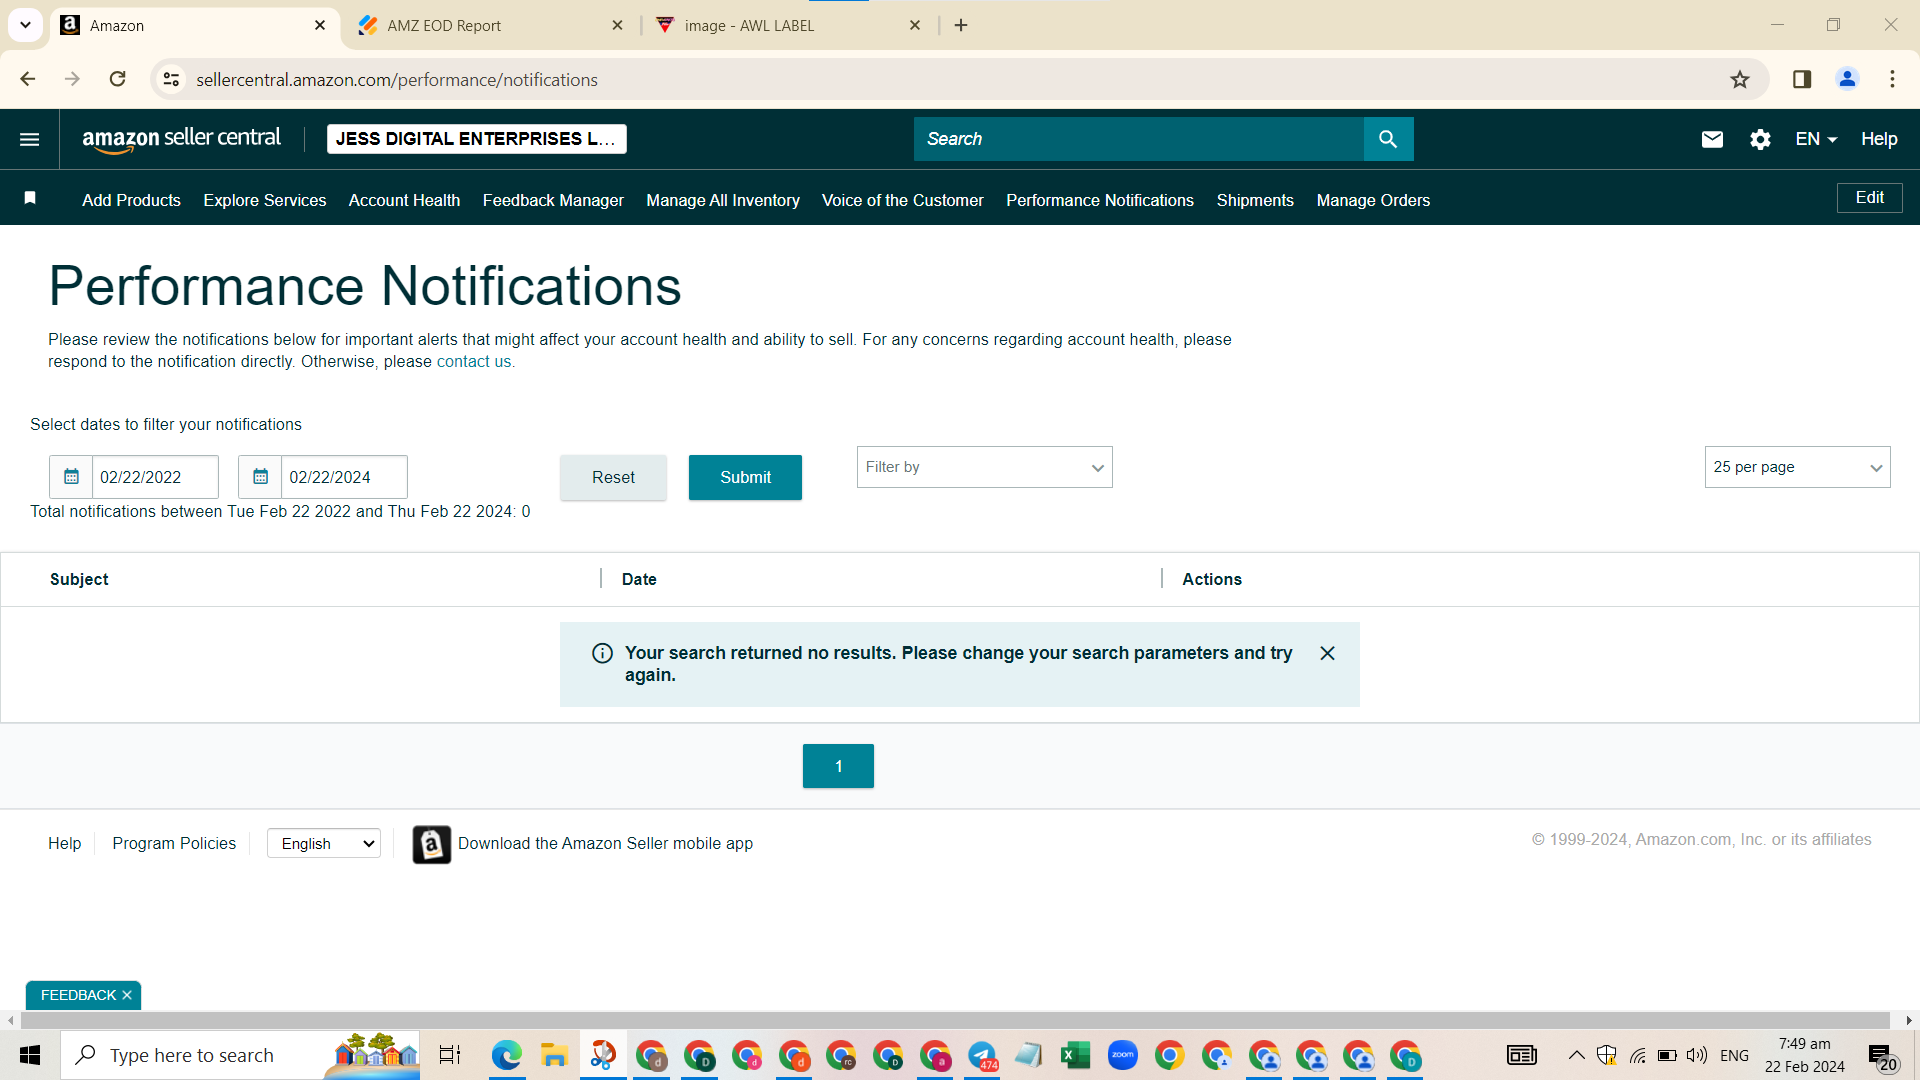Image resolution: width=1920 pixels, height=1080 pixels.
Task: Open the Chrome profile avatar
Action: (x=1847, y=79)
